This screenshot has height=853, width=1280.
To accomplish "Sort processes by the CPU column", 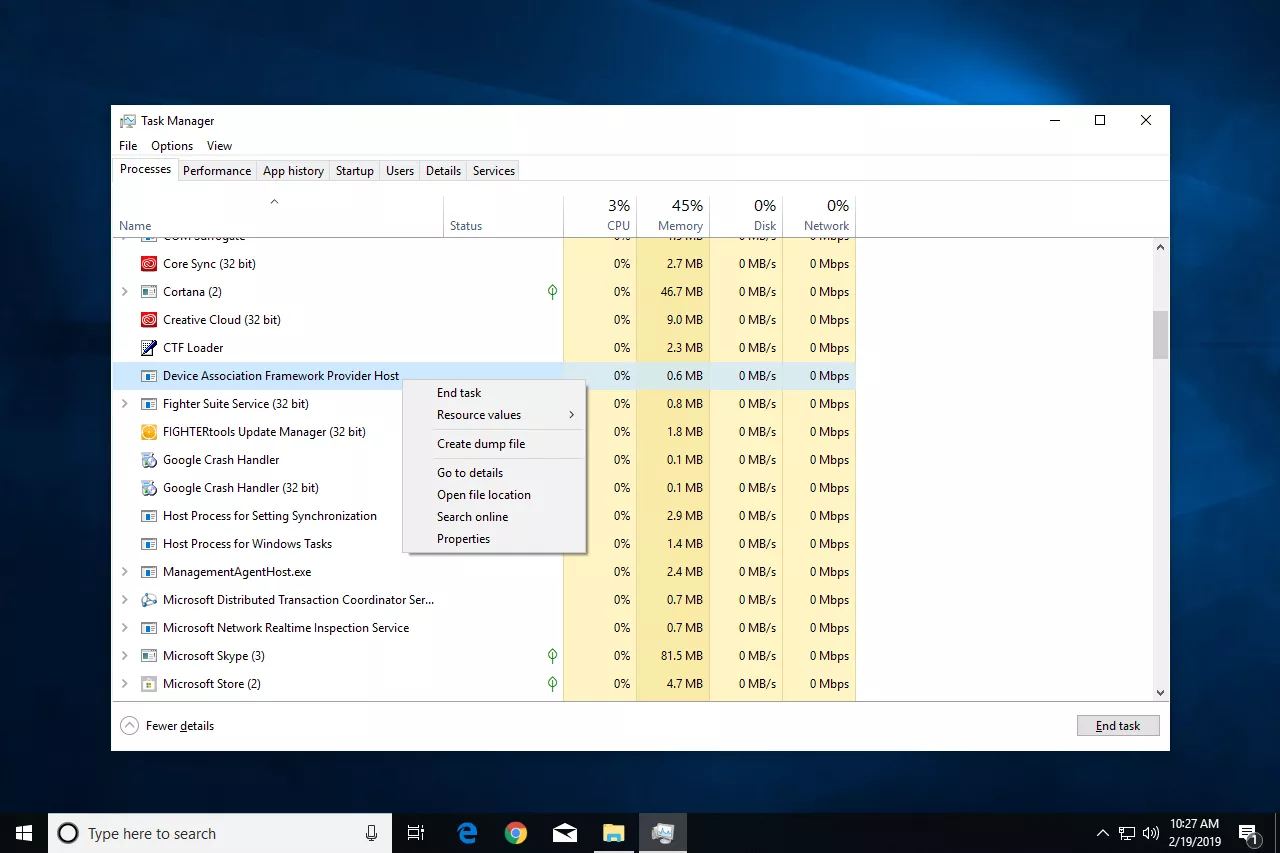I will click(600, 216).
